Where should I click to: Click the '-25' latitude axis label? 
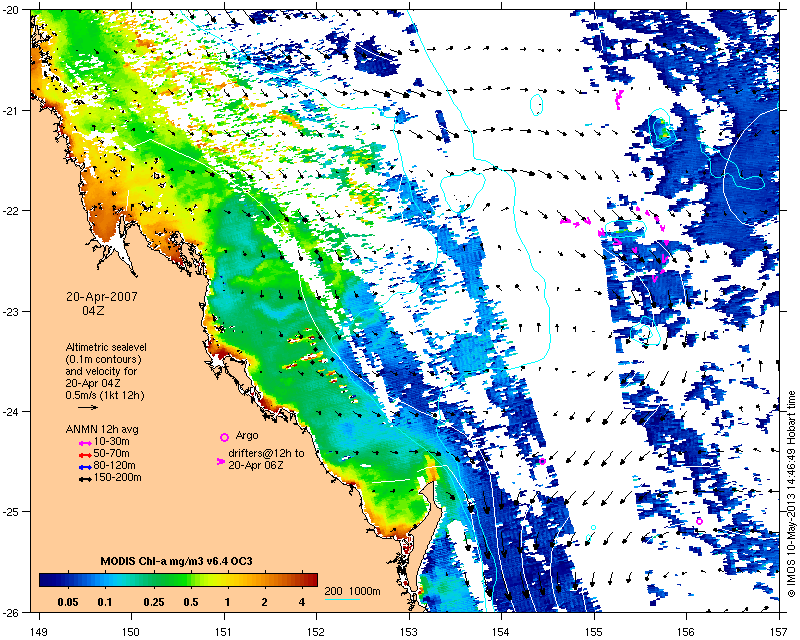point(10,511)
